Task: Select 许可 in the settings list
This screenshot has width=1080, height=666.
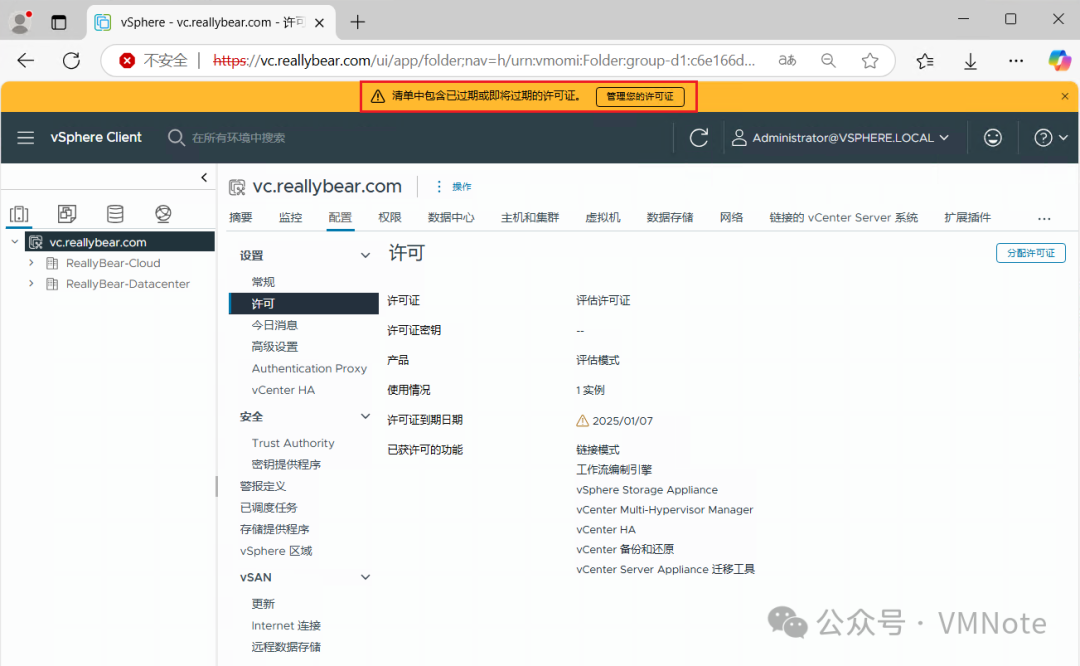Action: [304, 304]
